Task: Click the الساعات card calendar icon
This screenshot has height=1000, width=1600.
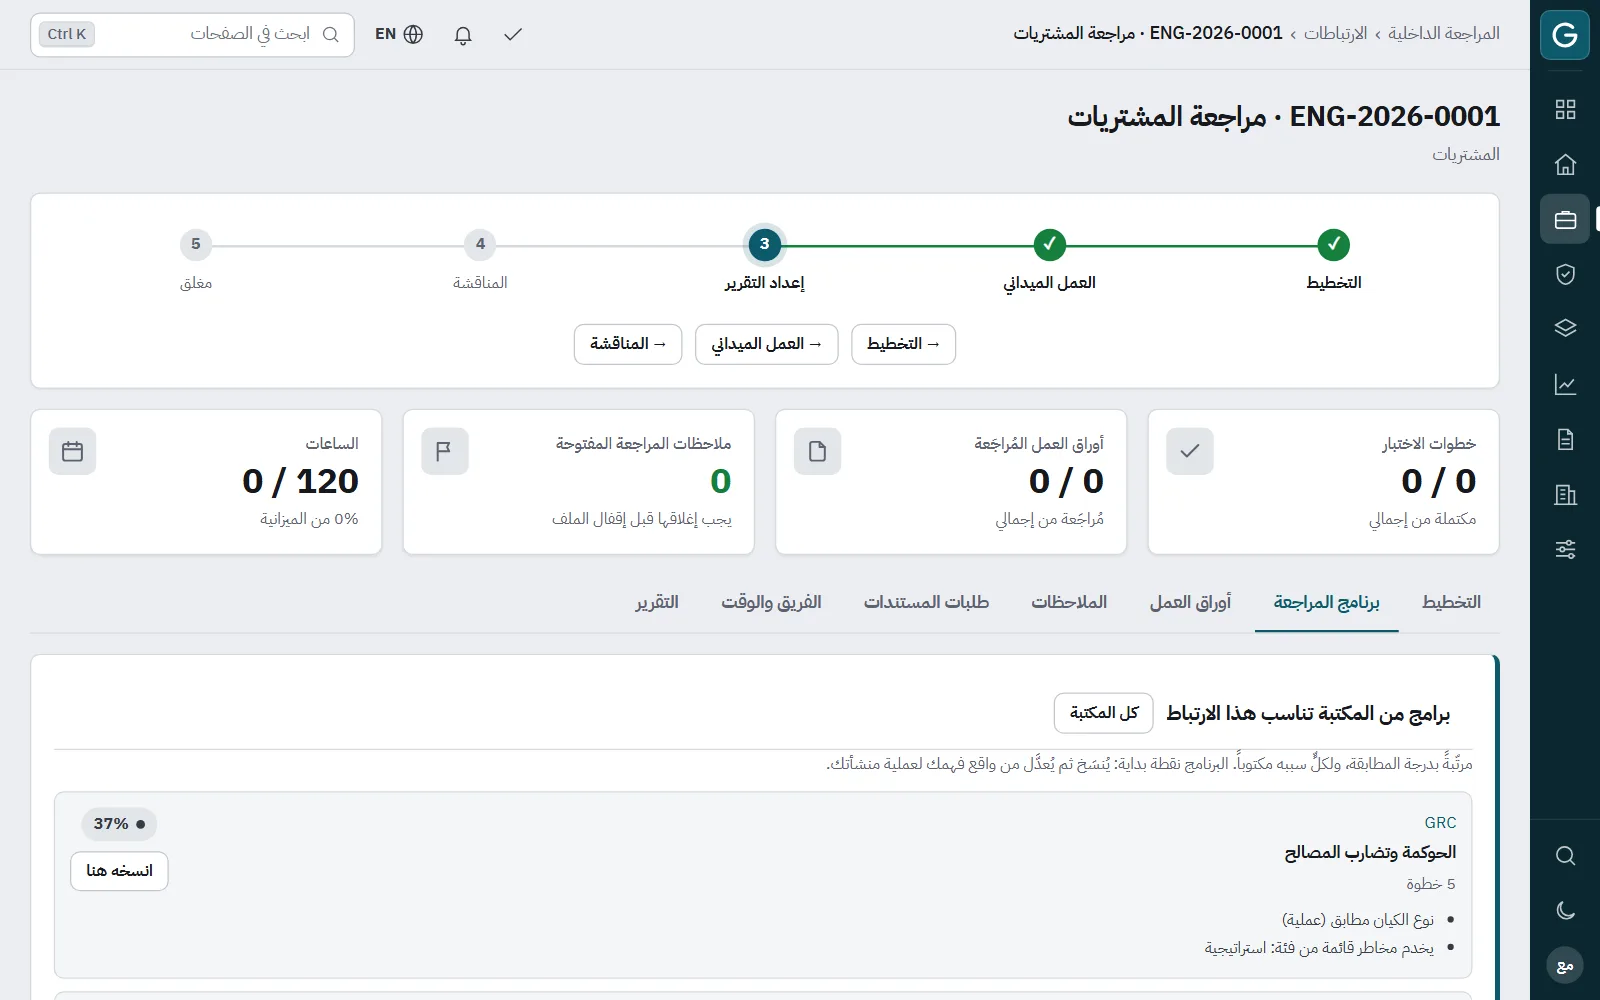Action: (x=72, y=452)
